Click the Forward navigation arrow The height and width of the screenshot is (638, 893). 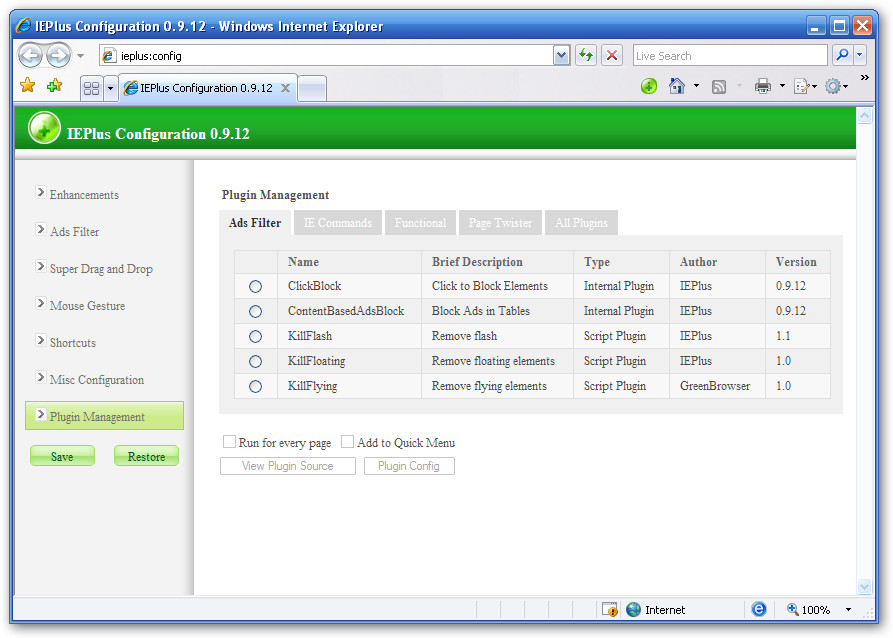tap(58, 56)
